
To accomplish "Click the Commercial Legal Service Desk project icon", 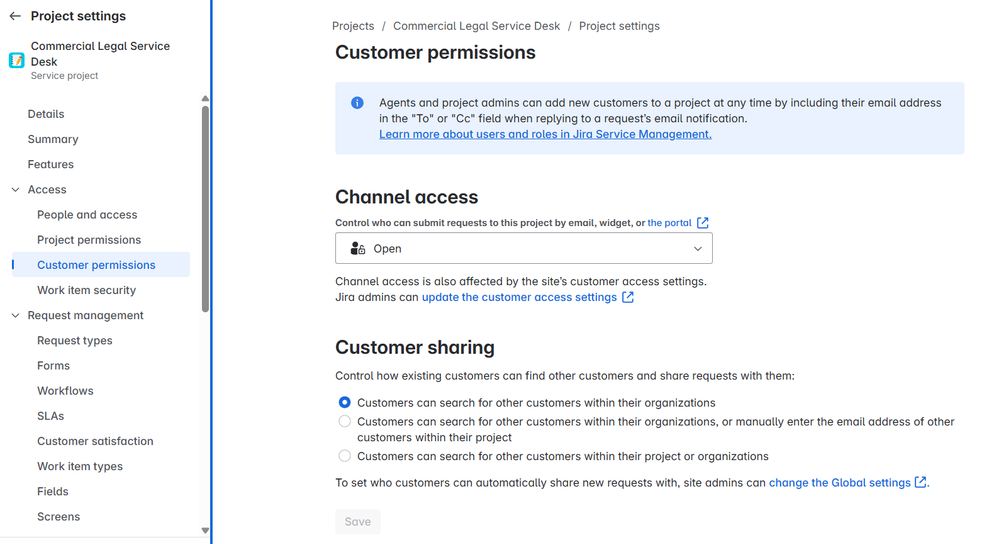I will pyautogui.click(x=17, y=61).
